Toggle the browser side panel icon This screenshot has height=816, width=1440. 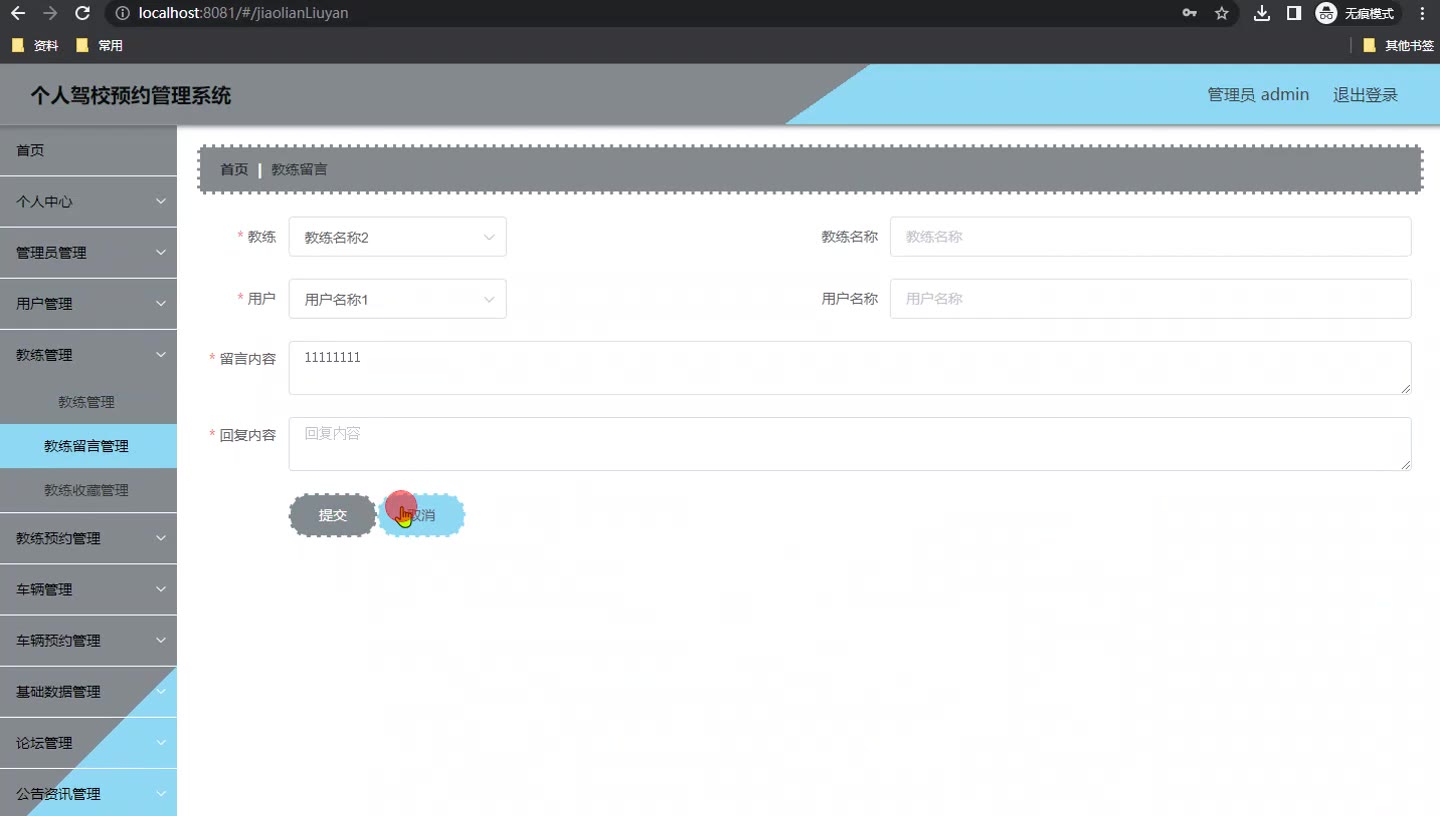(1293, 14)
